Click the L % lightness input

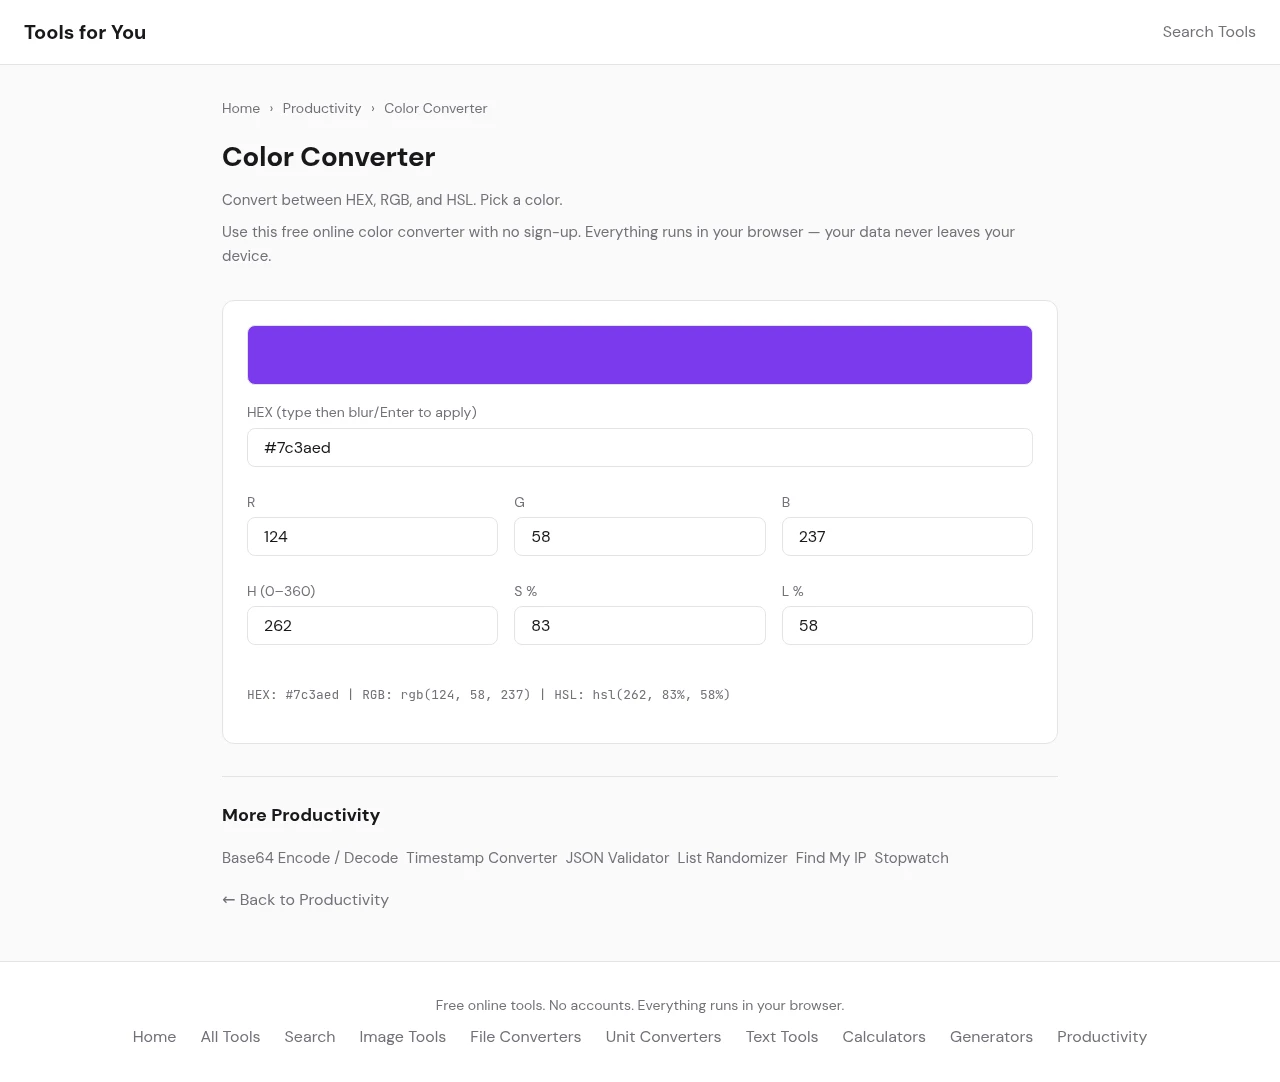(x=906, y=626)
